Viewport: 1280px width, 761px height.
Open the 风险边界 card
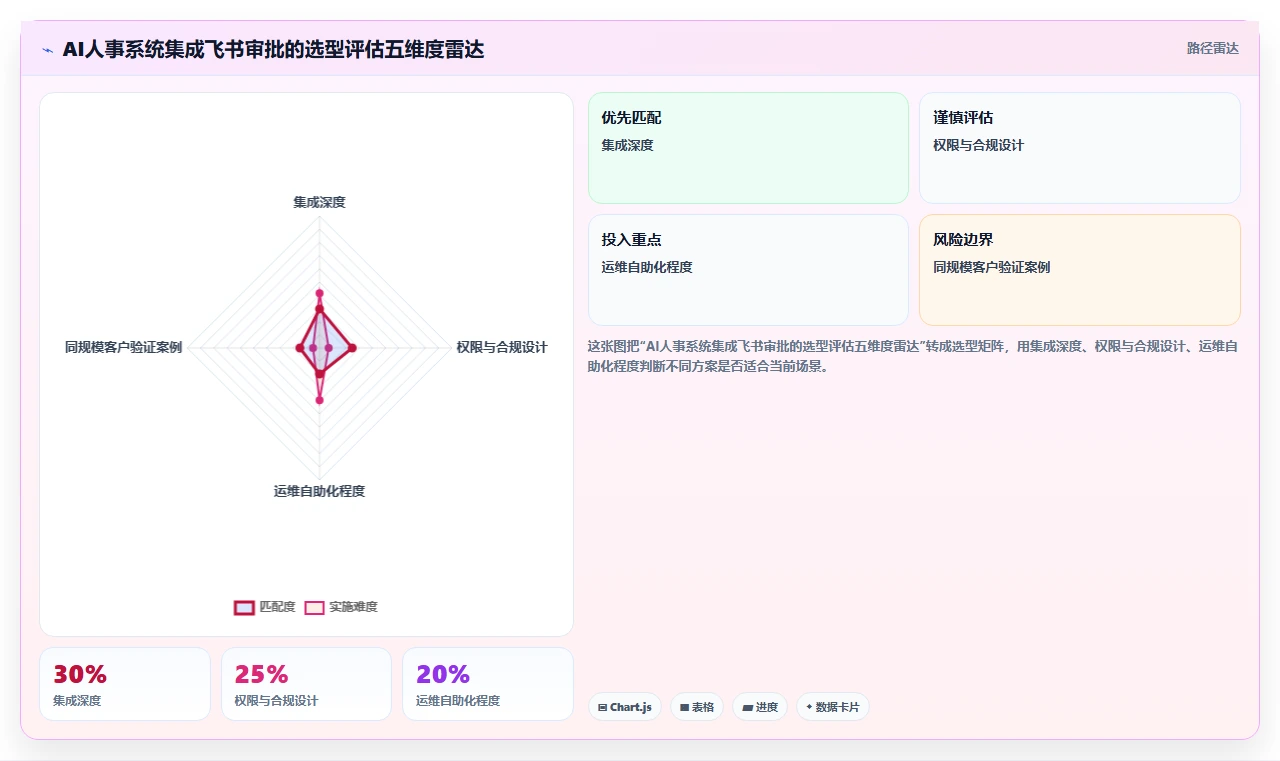1080,270
